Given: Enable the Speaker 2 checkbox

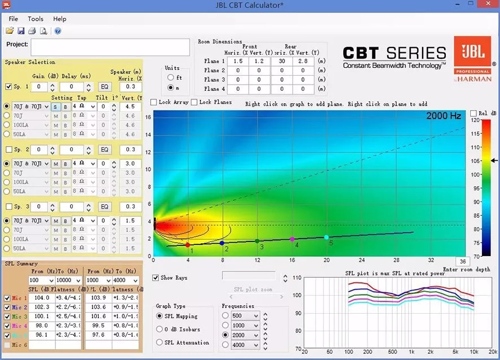Looking at the screenshot, I should click(9, 150).
